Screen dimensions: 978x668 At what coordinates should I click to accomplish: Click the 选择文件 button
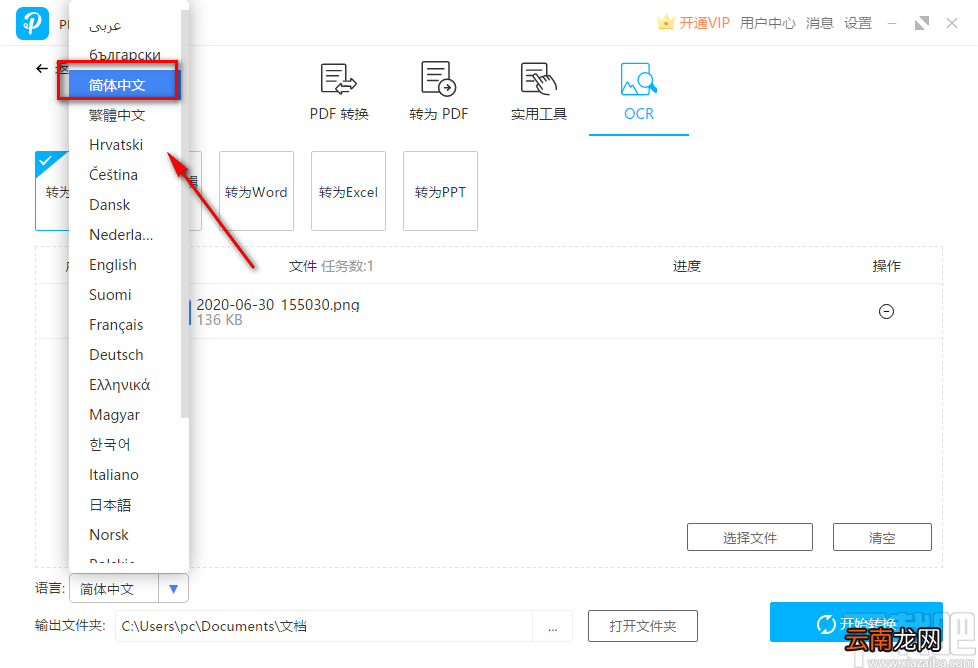pos(750,537)
